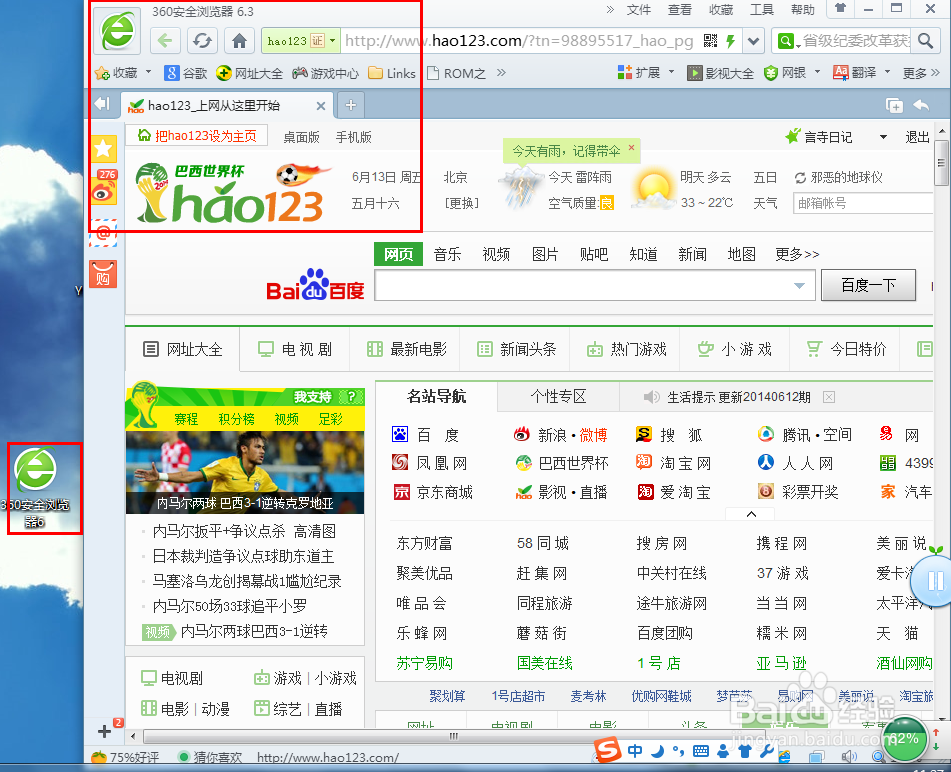Open the shopping 购 sidebar icon
Screen dimensions: 951x772
pyautogui.click(x=104, y=274)
